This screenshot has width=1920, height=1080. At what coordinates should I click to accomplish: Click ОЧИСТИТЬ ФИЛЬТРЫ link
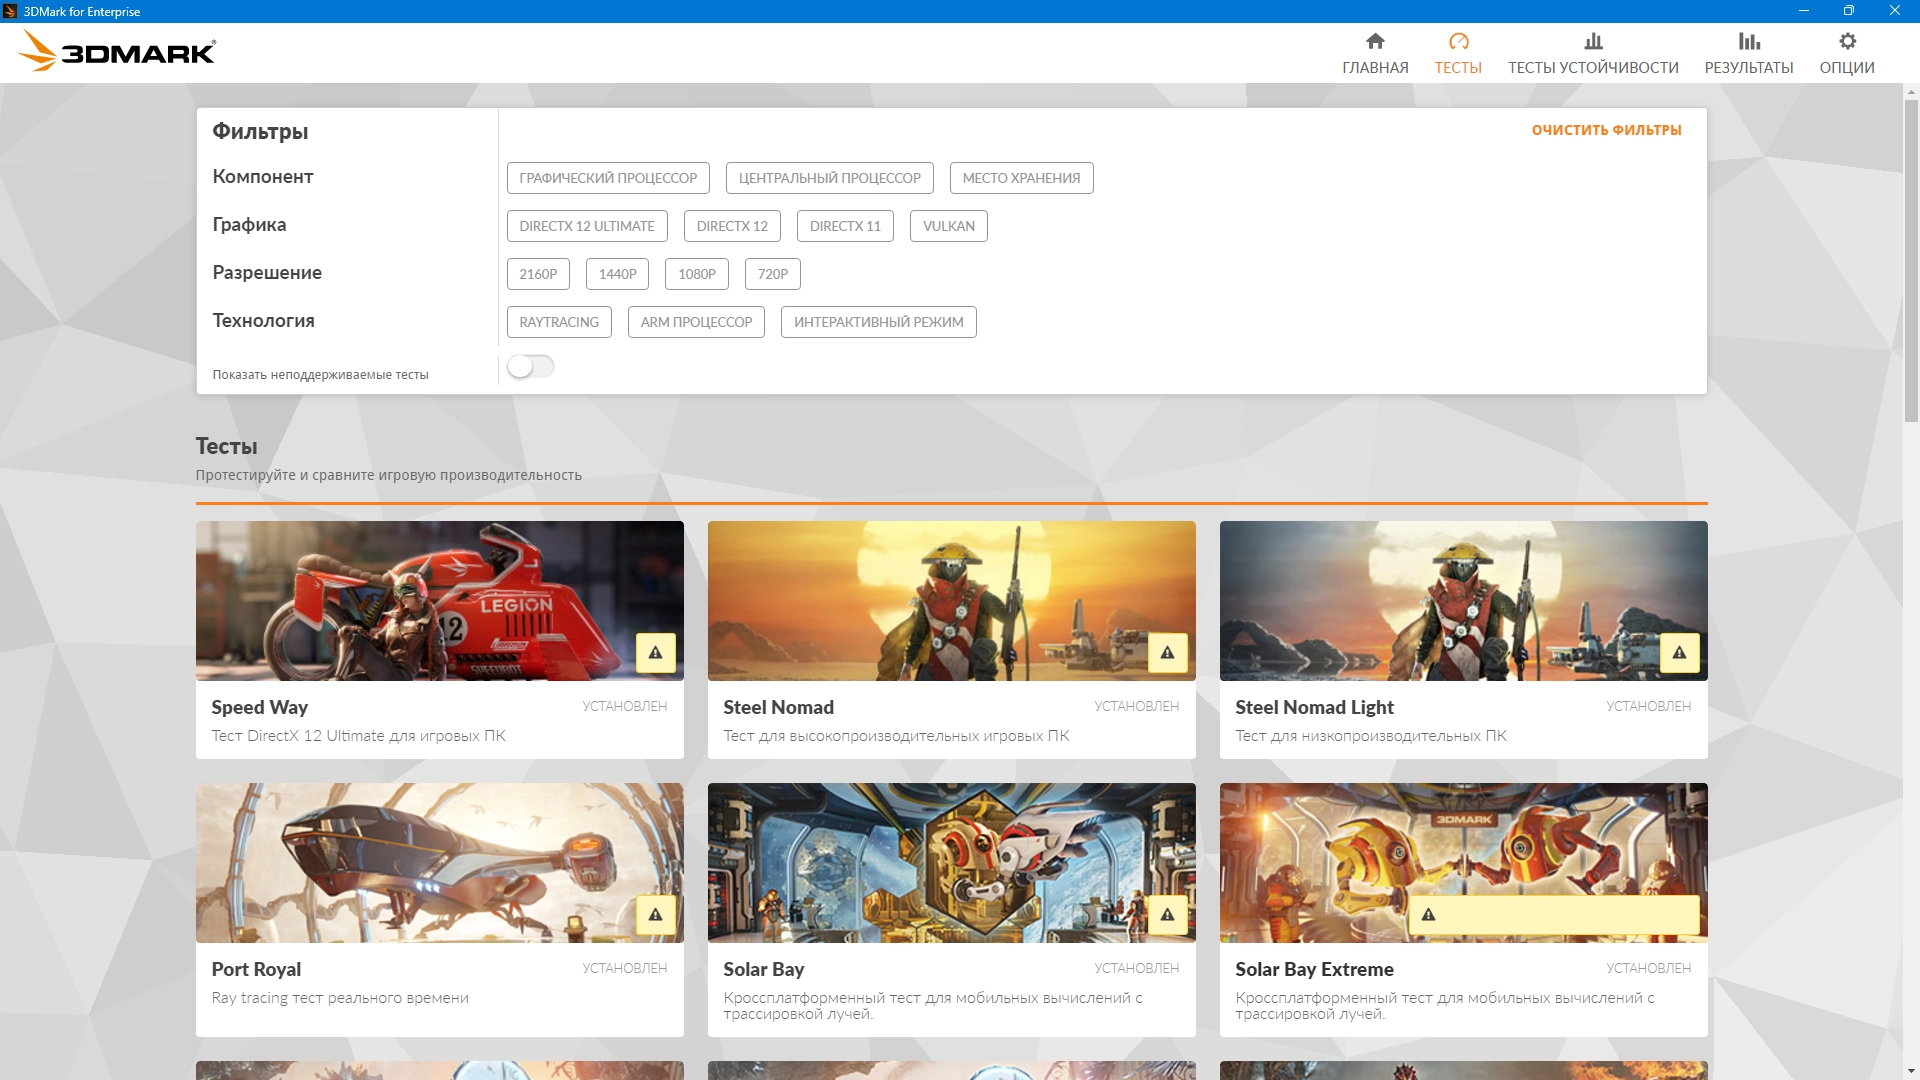(1606, 130)
